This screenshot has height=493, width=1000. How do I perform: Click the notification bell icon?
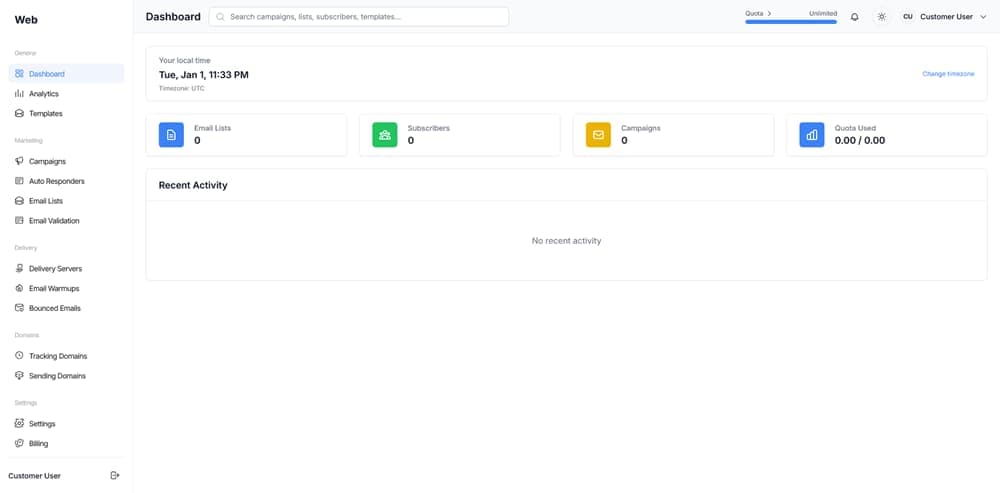click(x=854, y=17)
